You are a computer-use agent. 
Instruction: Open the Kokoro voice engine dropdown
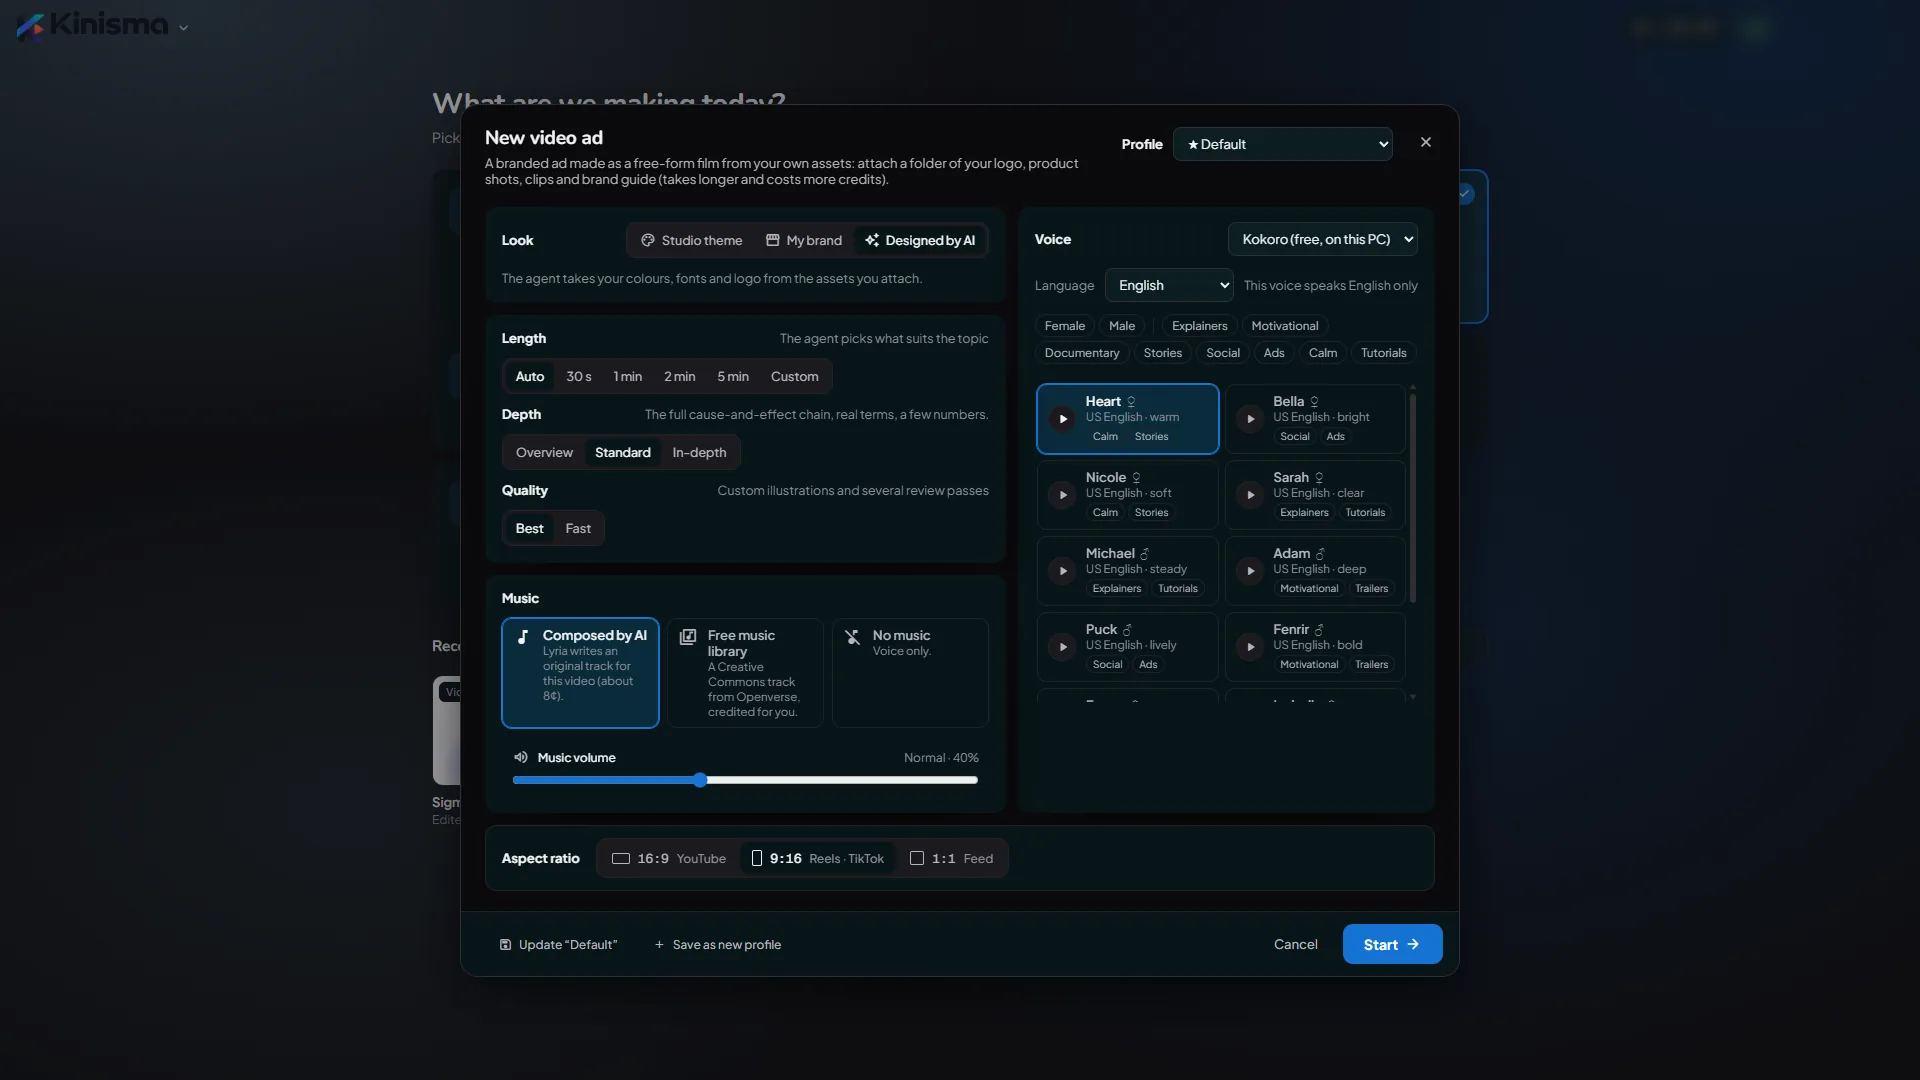(1323, 239)
